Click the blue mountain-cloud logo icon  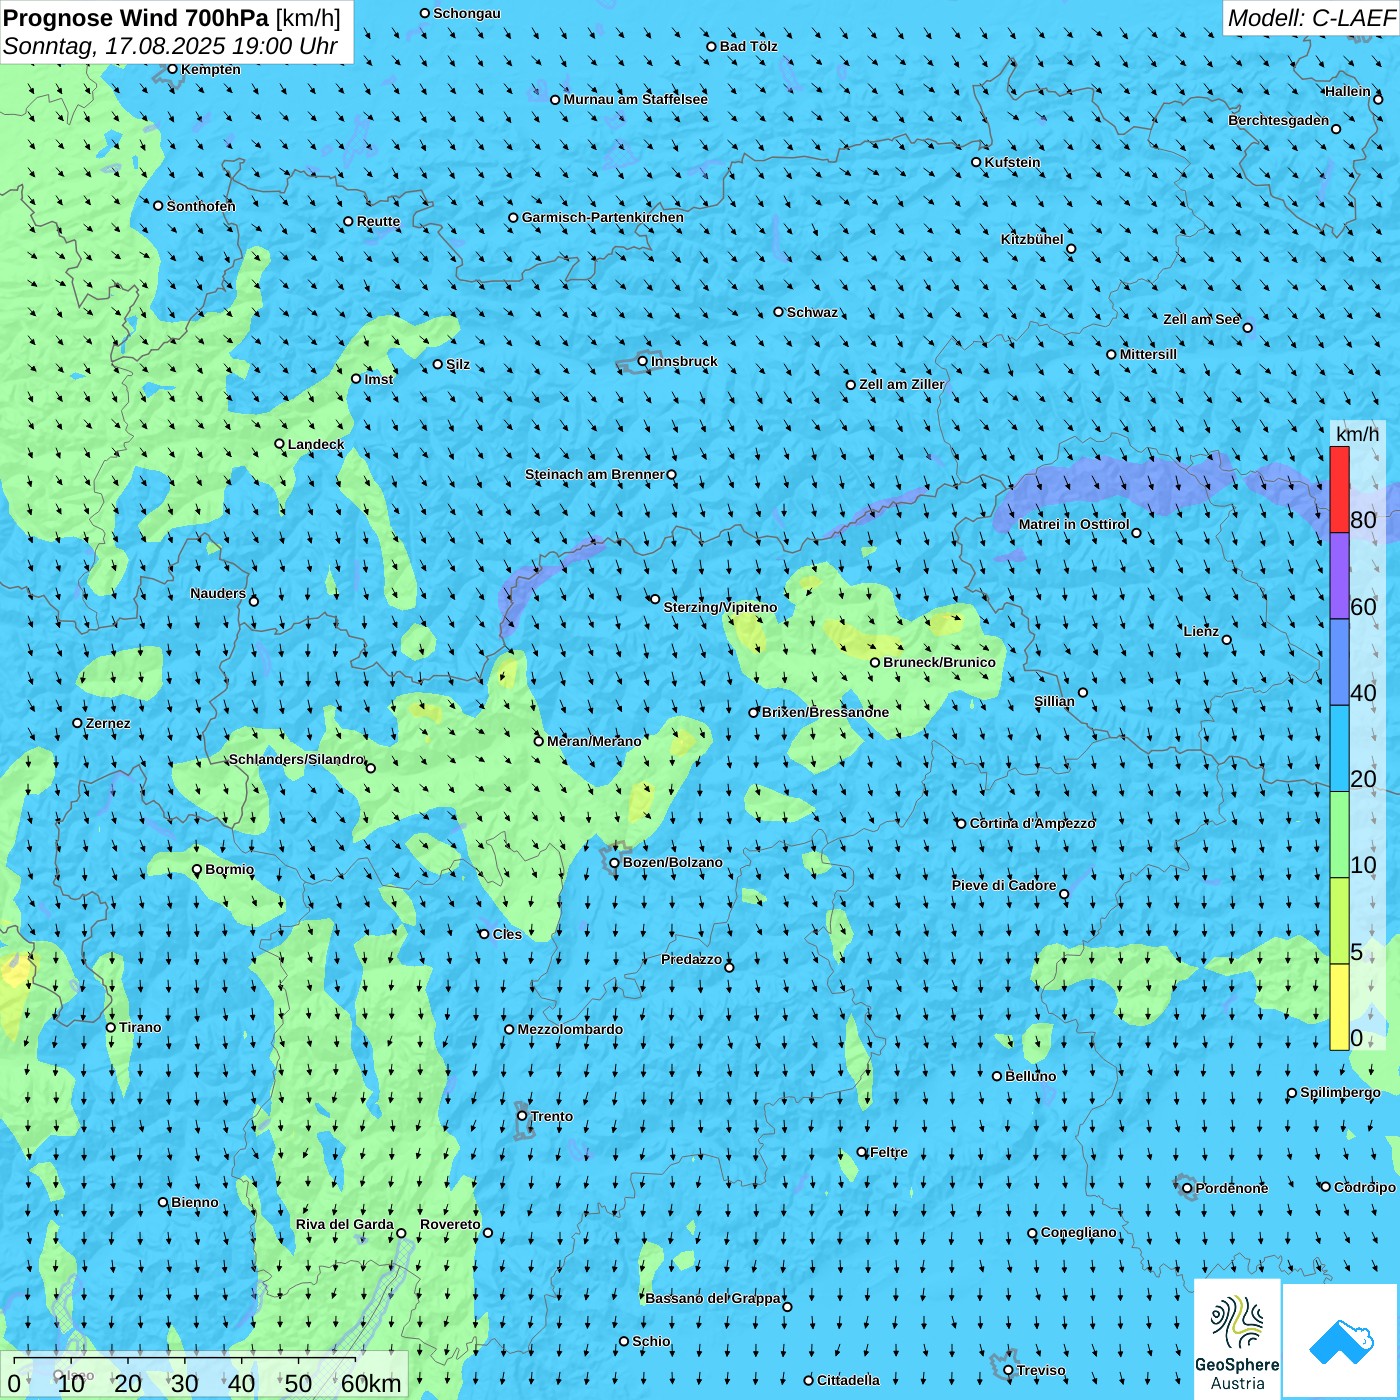(1341, 1341)
